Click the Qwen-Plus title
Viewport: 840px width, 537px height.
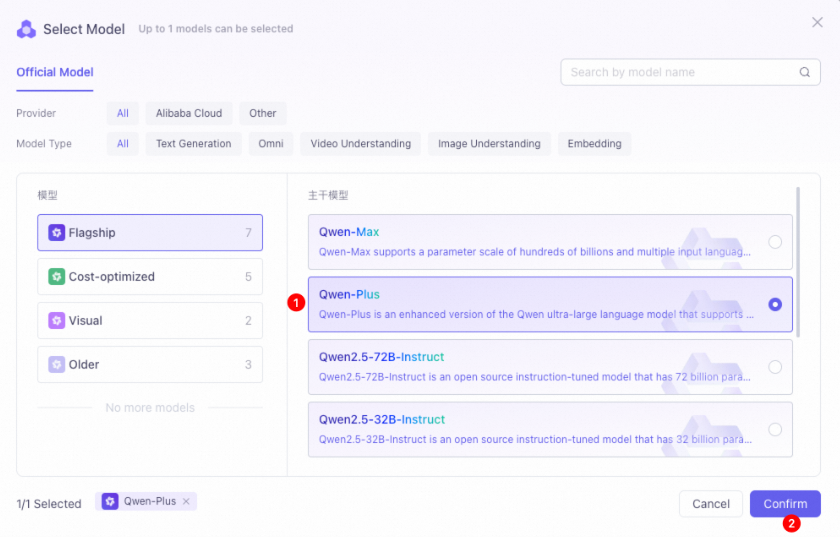(349, 295)
